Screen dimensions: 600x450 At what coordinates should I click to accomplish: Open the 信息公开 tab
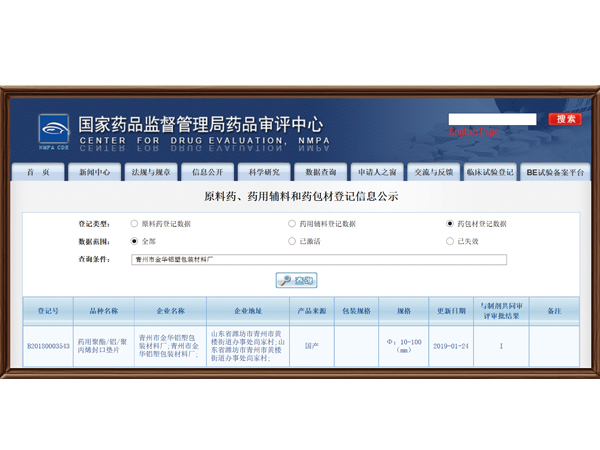207,172
